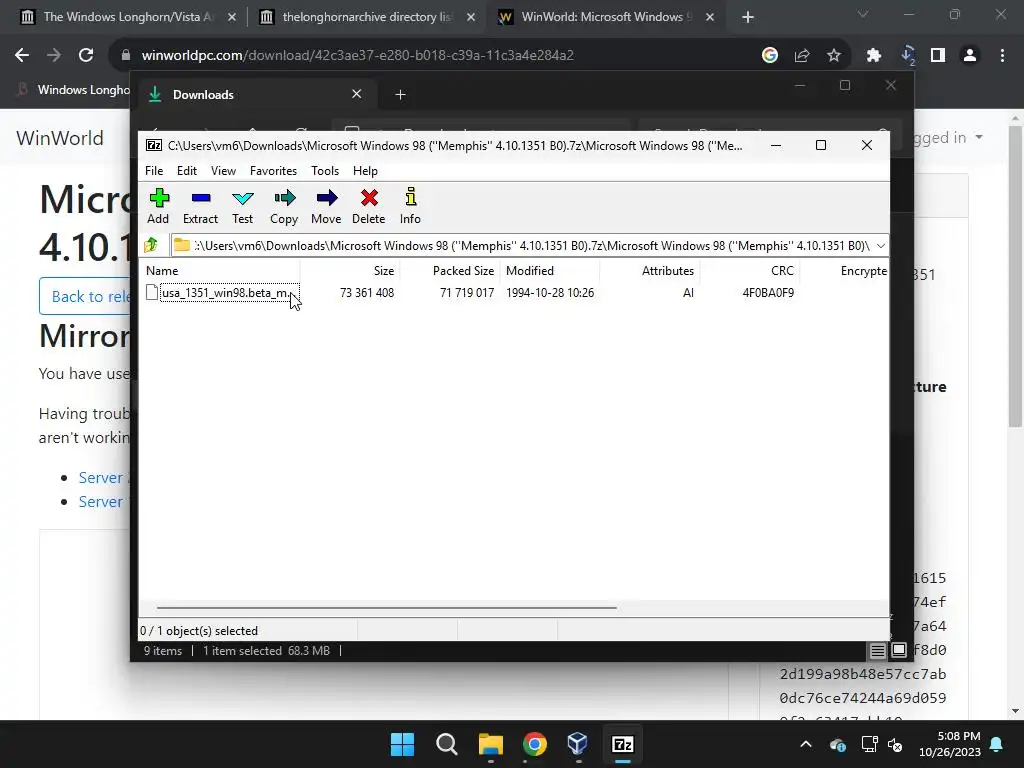Open the Favorites menu

pyautogui.click(x=273, y=170)
